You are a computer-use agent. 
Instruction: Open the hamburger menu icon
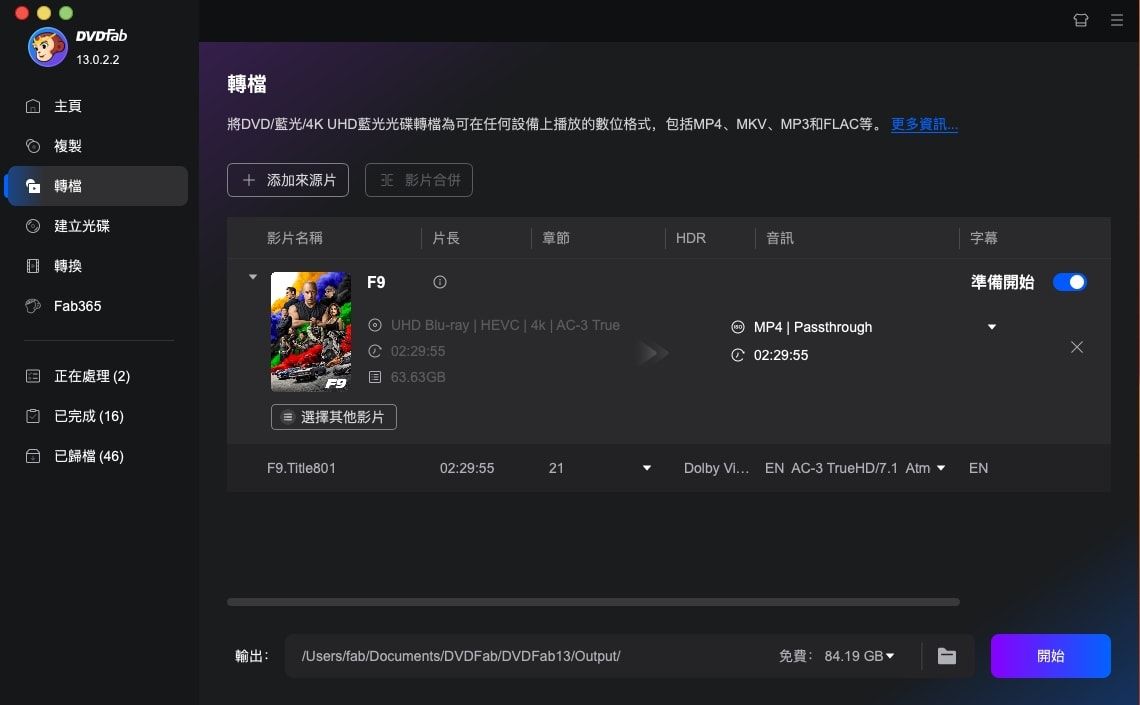click(x=1117, y=20)
